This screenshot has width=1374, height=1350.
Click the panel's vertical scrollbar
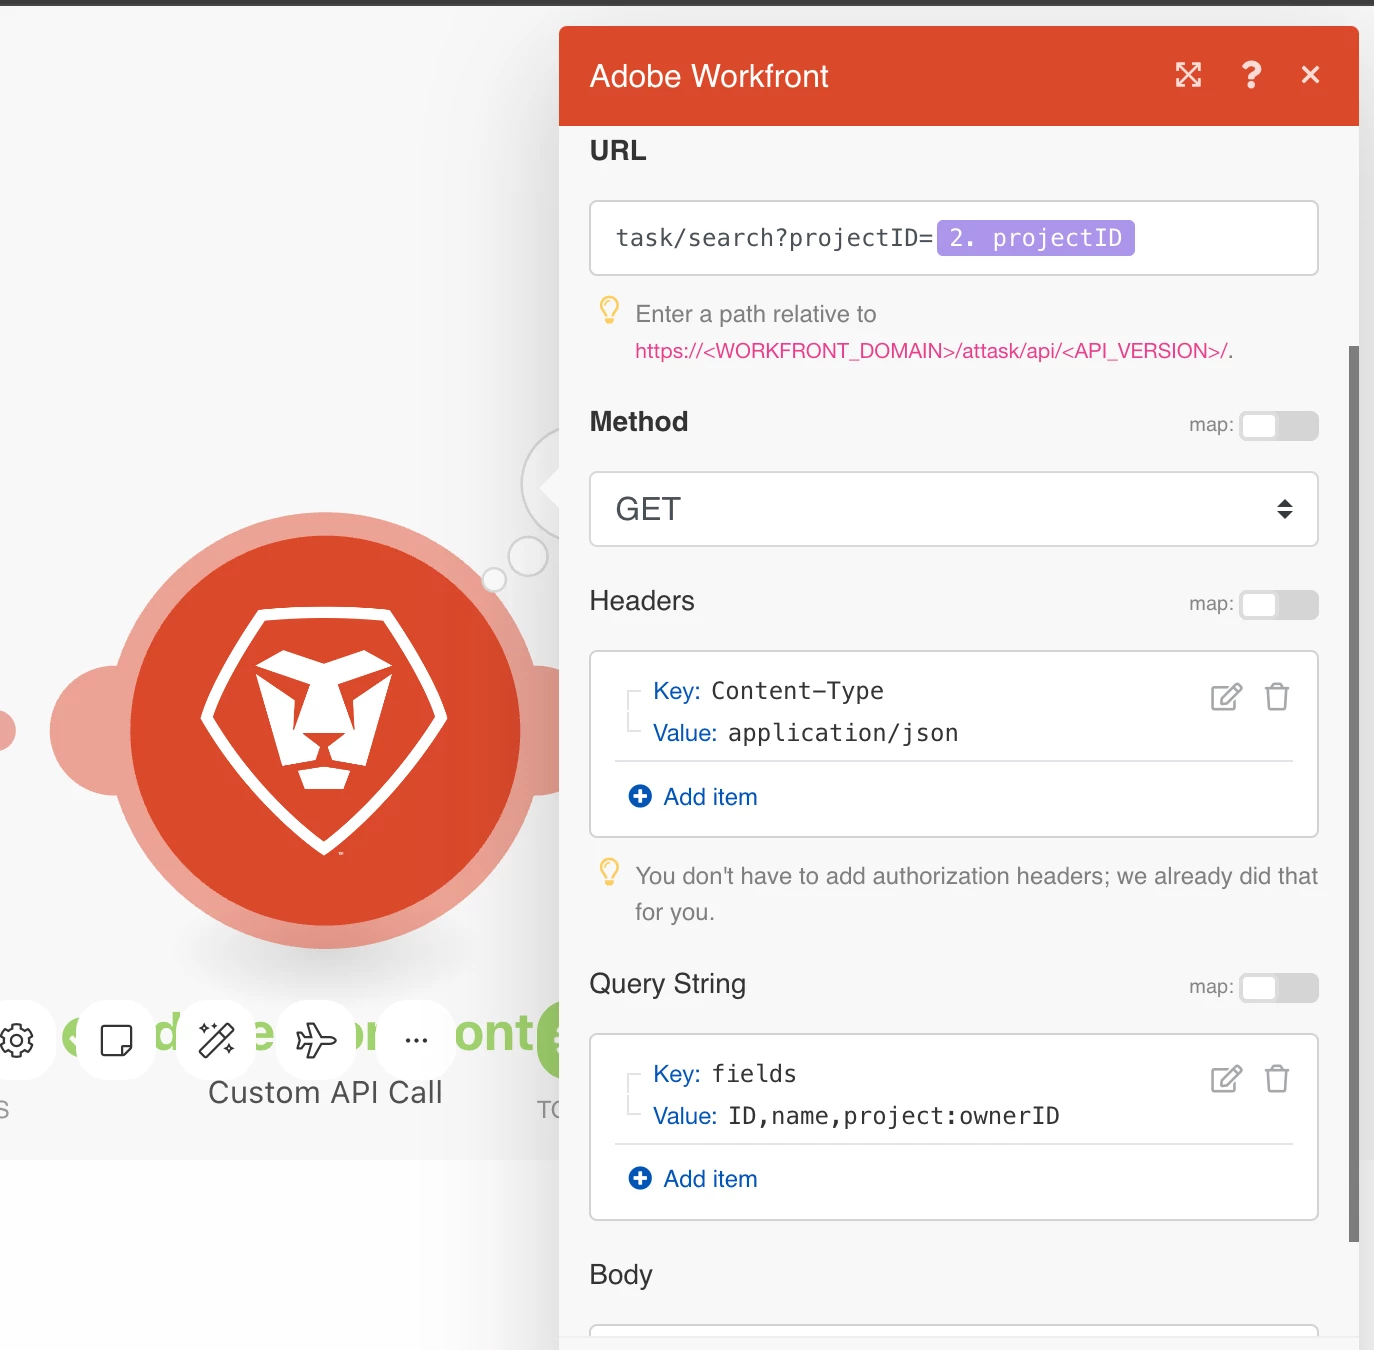coord(1354,794)
